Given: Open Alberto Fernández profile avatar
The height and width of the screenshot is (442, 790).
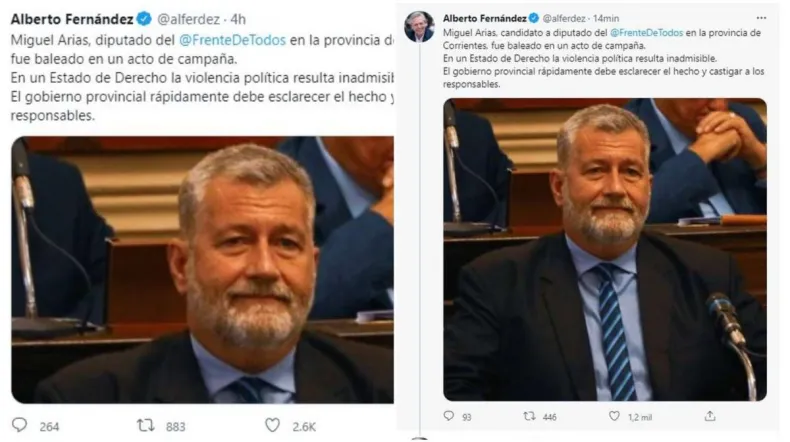Looking at the screenshot, I should [419, 26].
